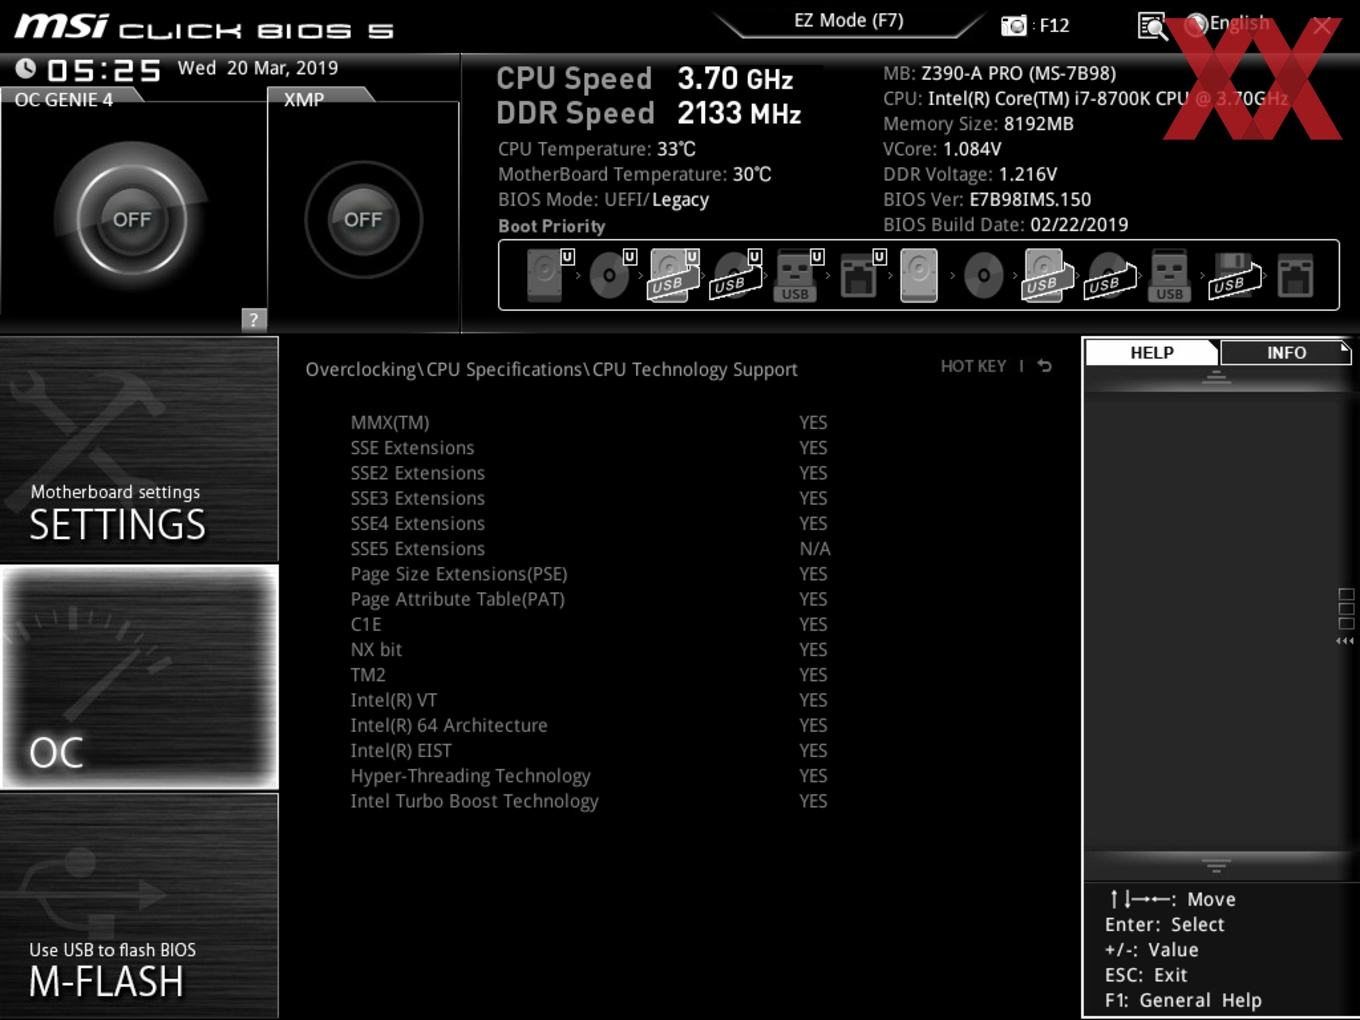Select the UEFI USB key boot icon
This screenshot has width=1360, height=1020.
pos(799,274)
